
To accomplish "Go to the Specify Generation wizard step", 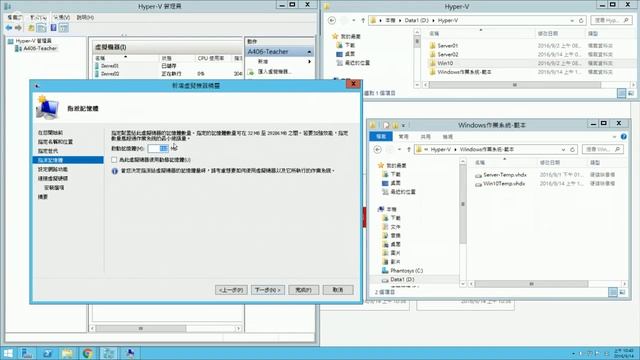I will [x=48, y=151].
